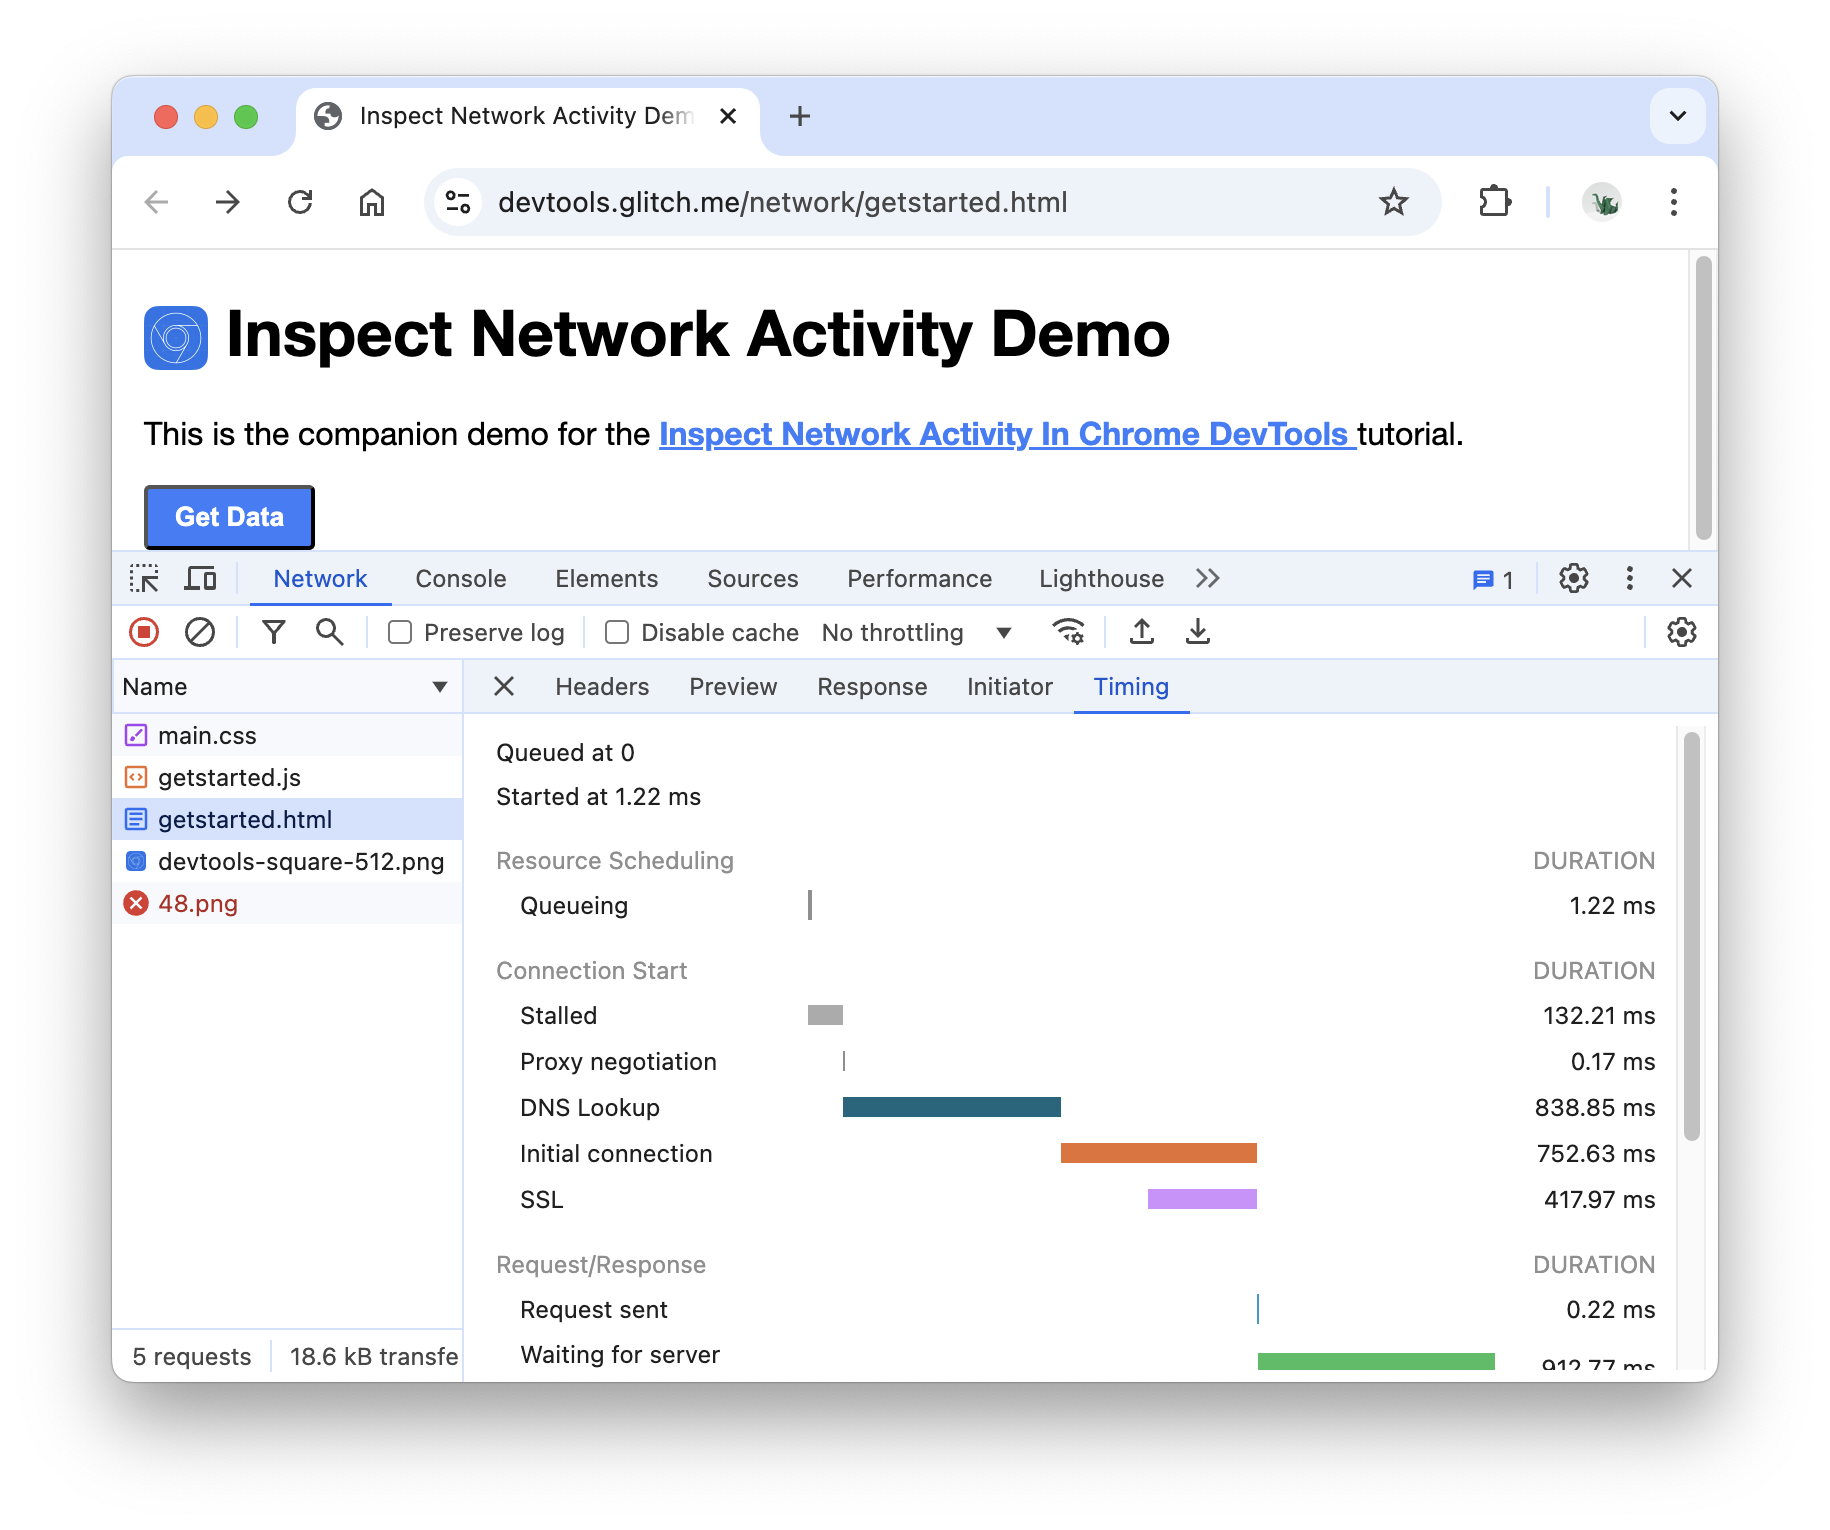Export HAR with the download icon
The image size is (1830, 1530).
click(x=1197, y=632)
